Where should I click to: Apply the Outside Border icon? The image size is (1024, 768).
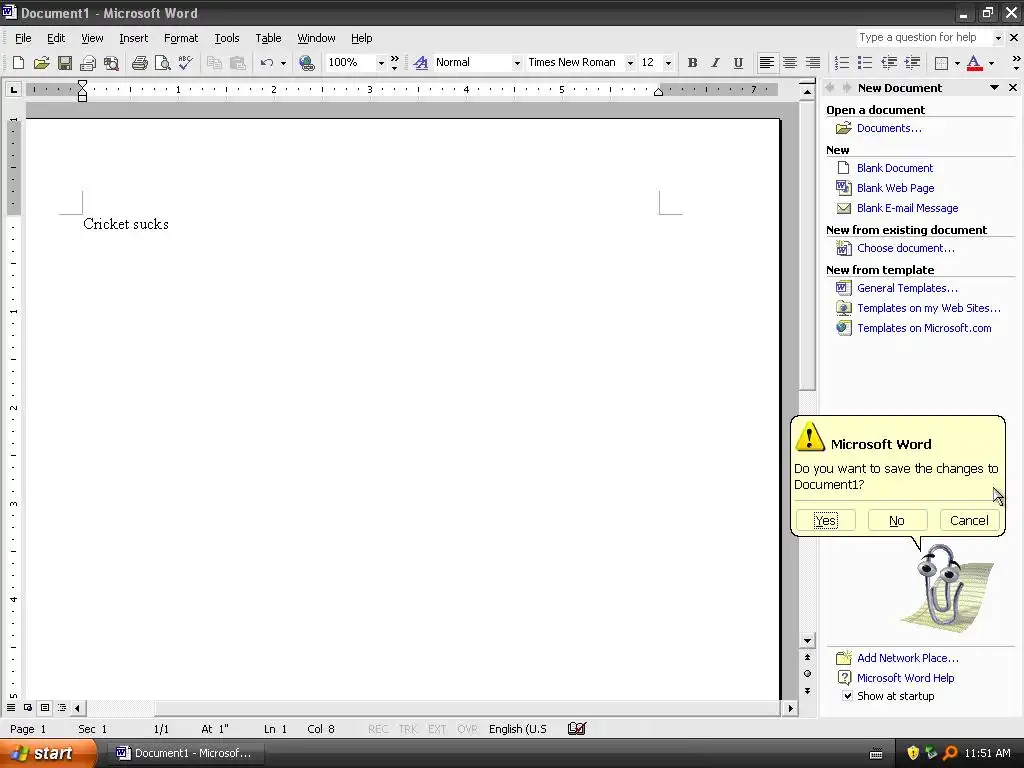pos(941,63)
